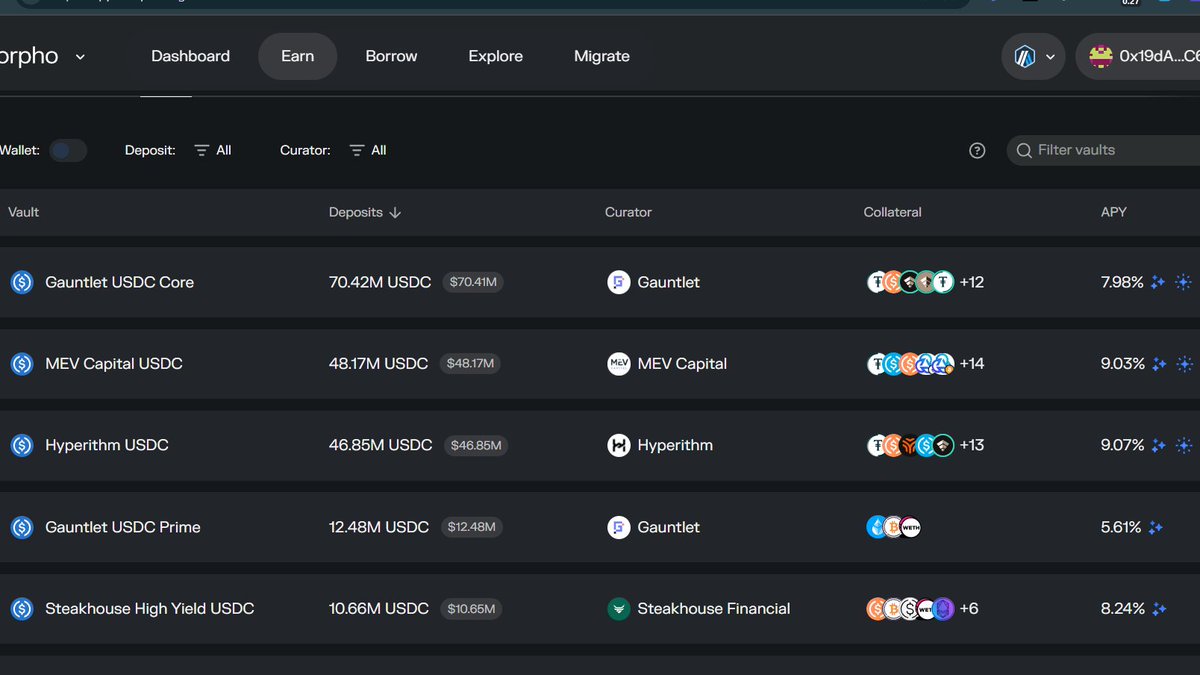
Task: Click the blue burst icon in MEV Capital row
Action: pyautogui.click(x=1184, y=364)
